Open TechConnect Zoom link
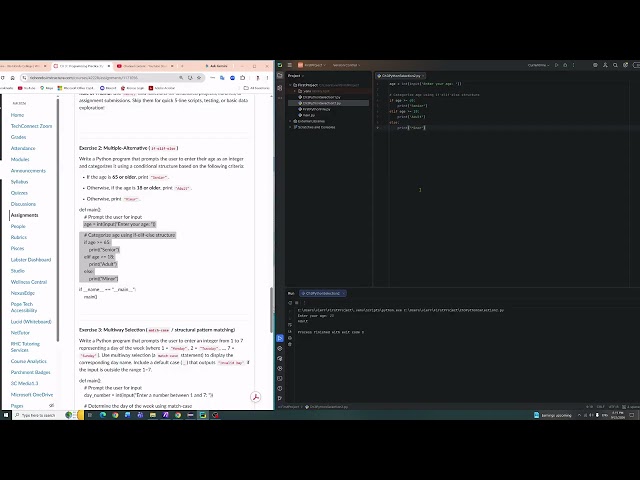 pyautogui.click(x=31, y=126)
